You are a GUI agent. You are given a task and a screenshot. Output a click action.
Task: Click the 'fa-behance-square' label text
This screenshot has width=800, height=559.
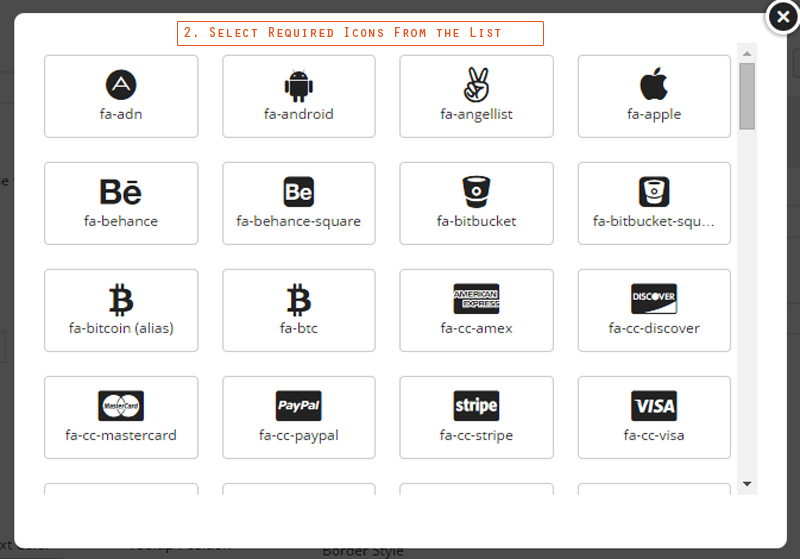[298, 221]
